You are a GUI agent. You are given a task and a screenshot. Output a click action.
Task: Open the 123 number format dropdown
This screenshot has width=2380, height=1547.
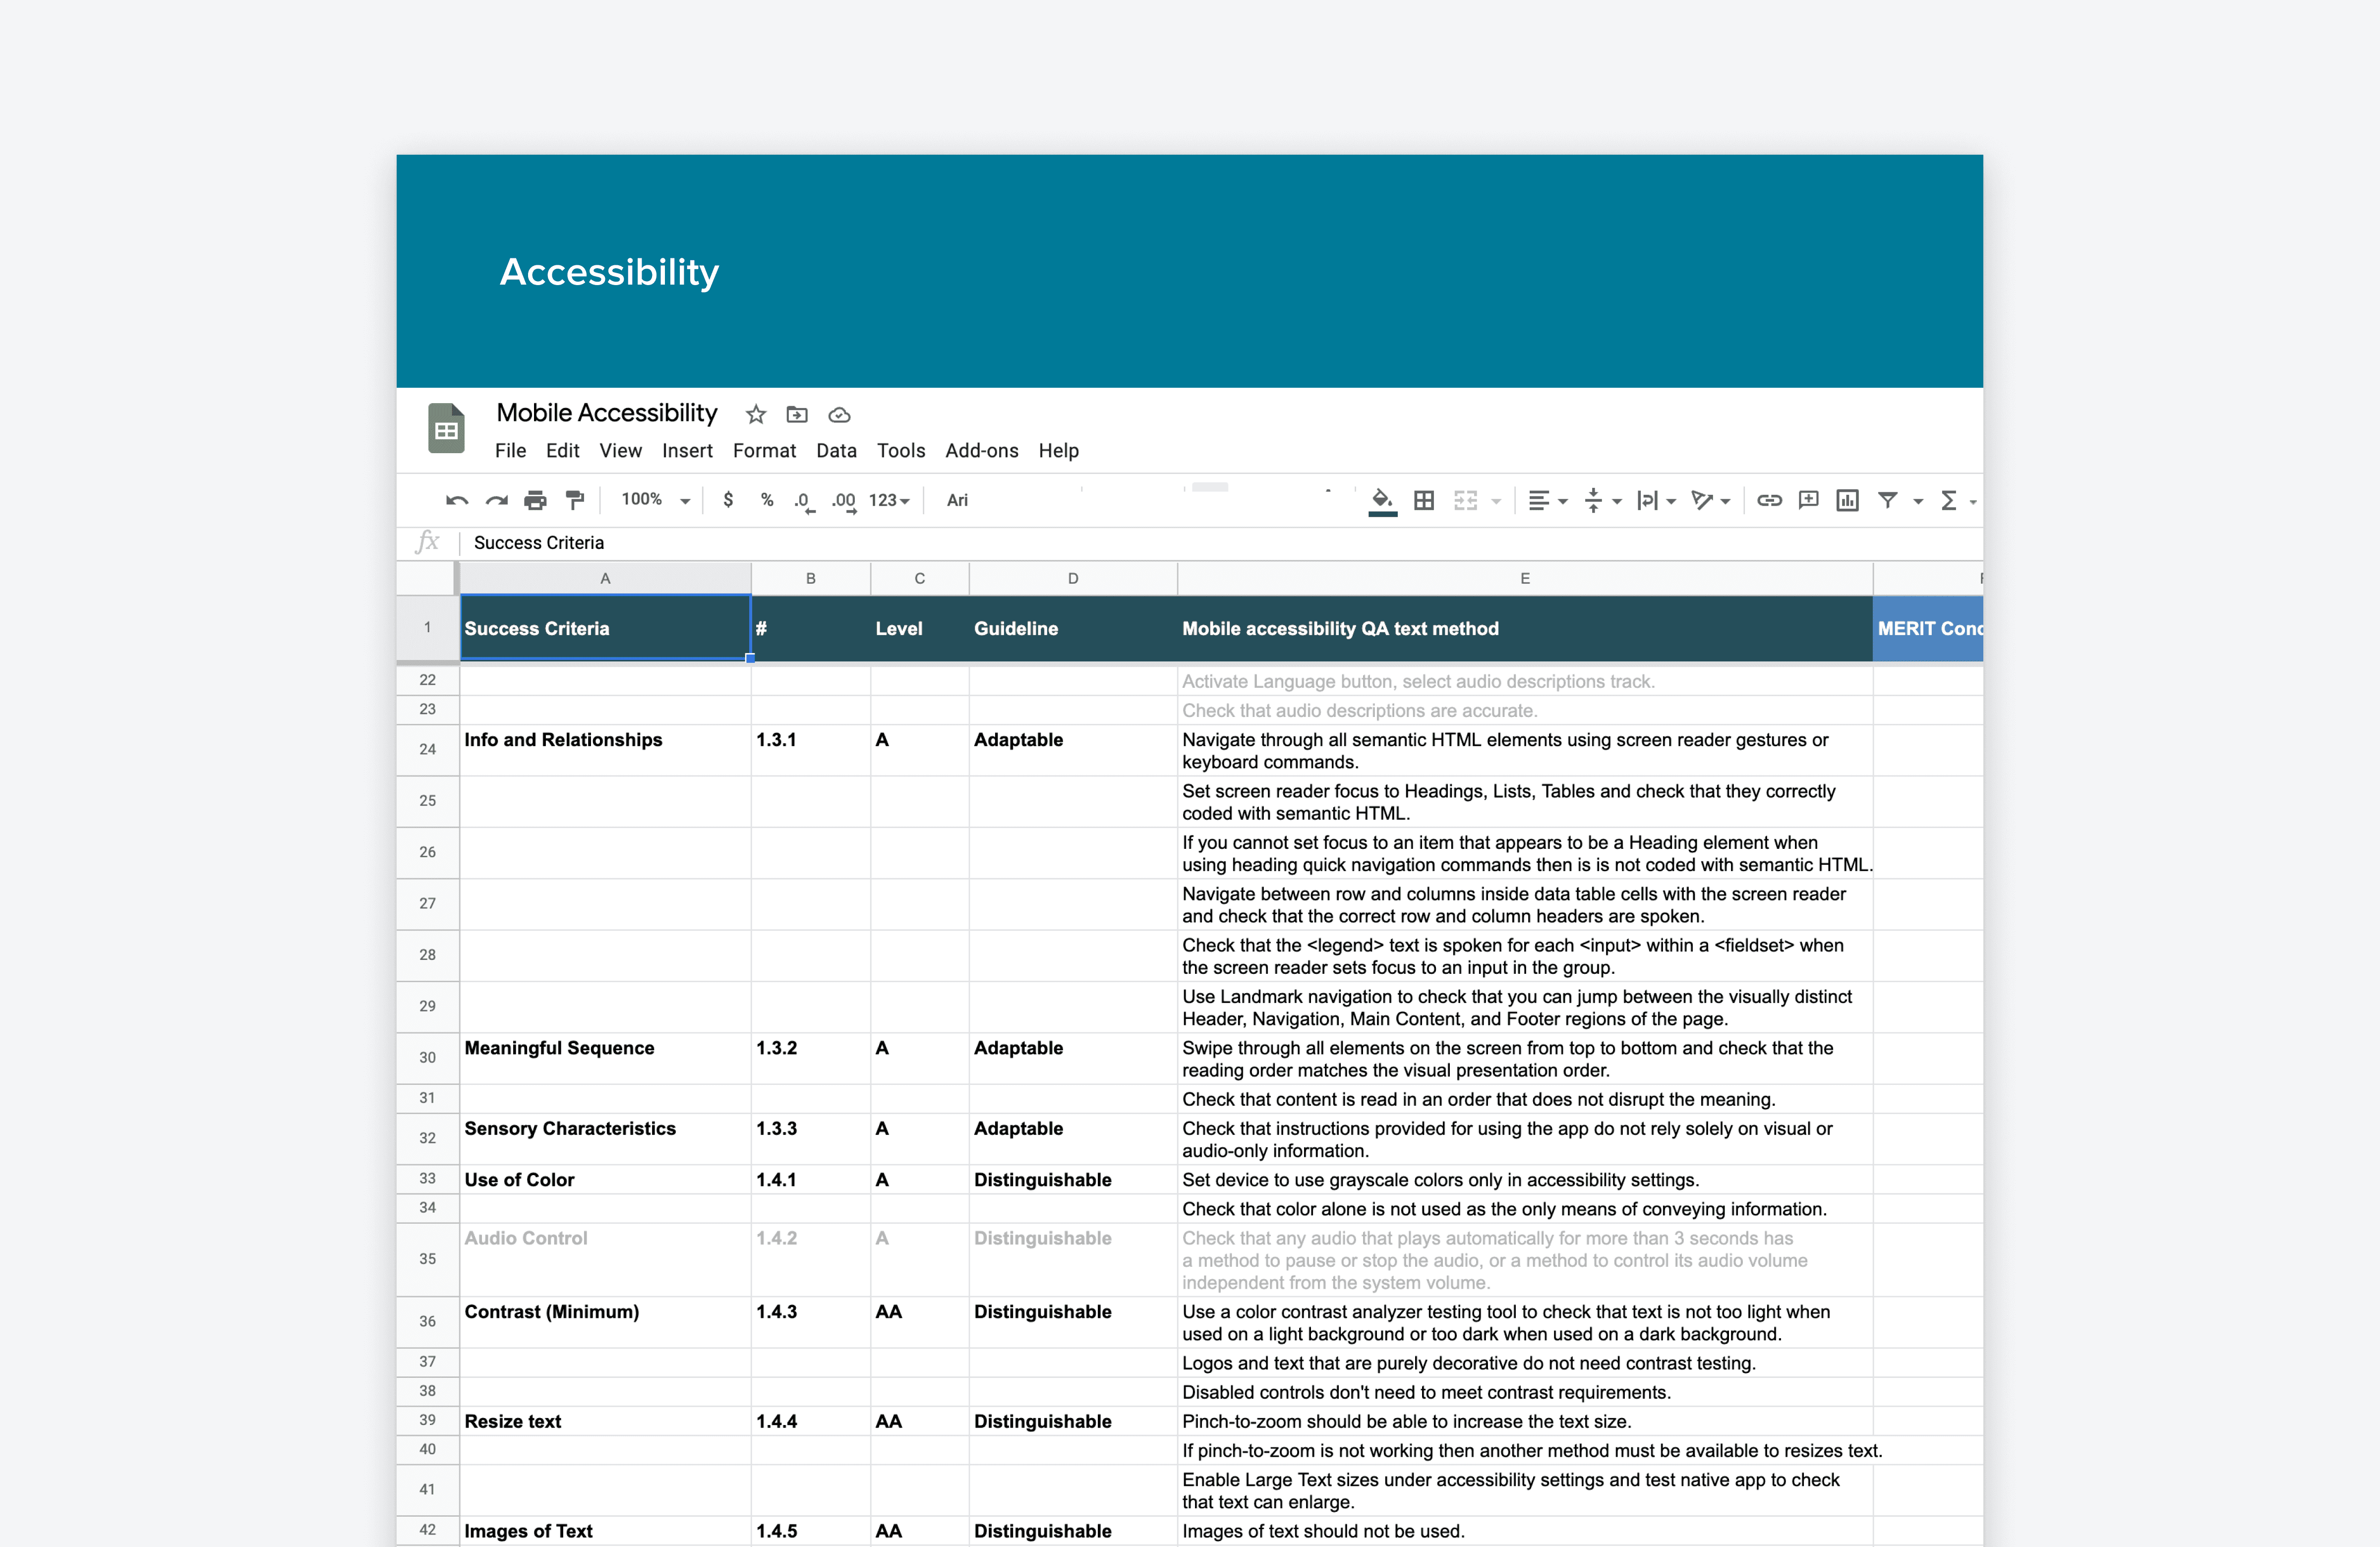tap(888, 500)
